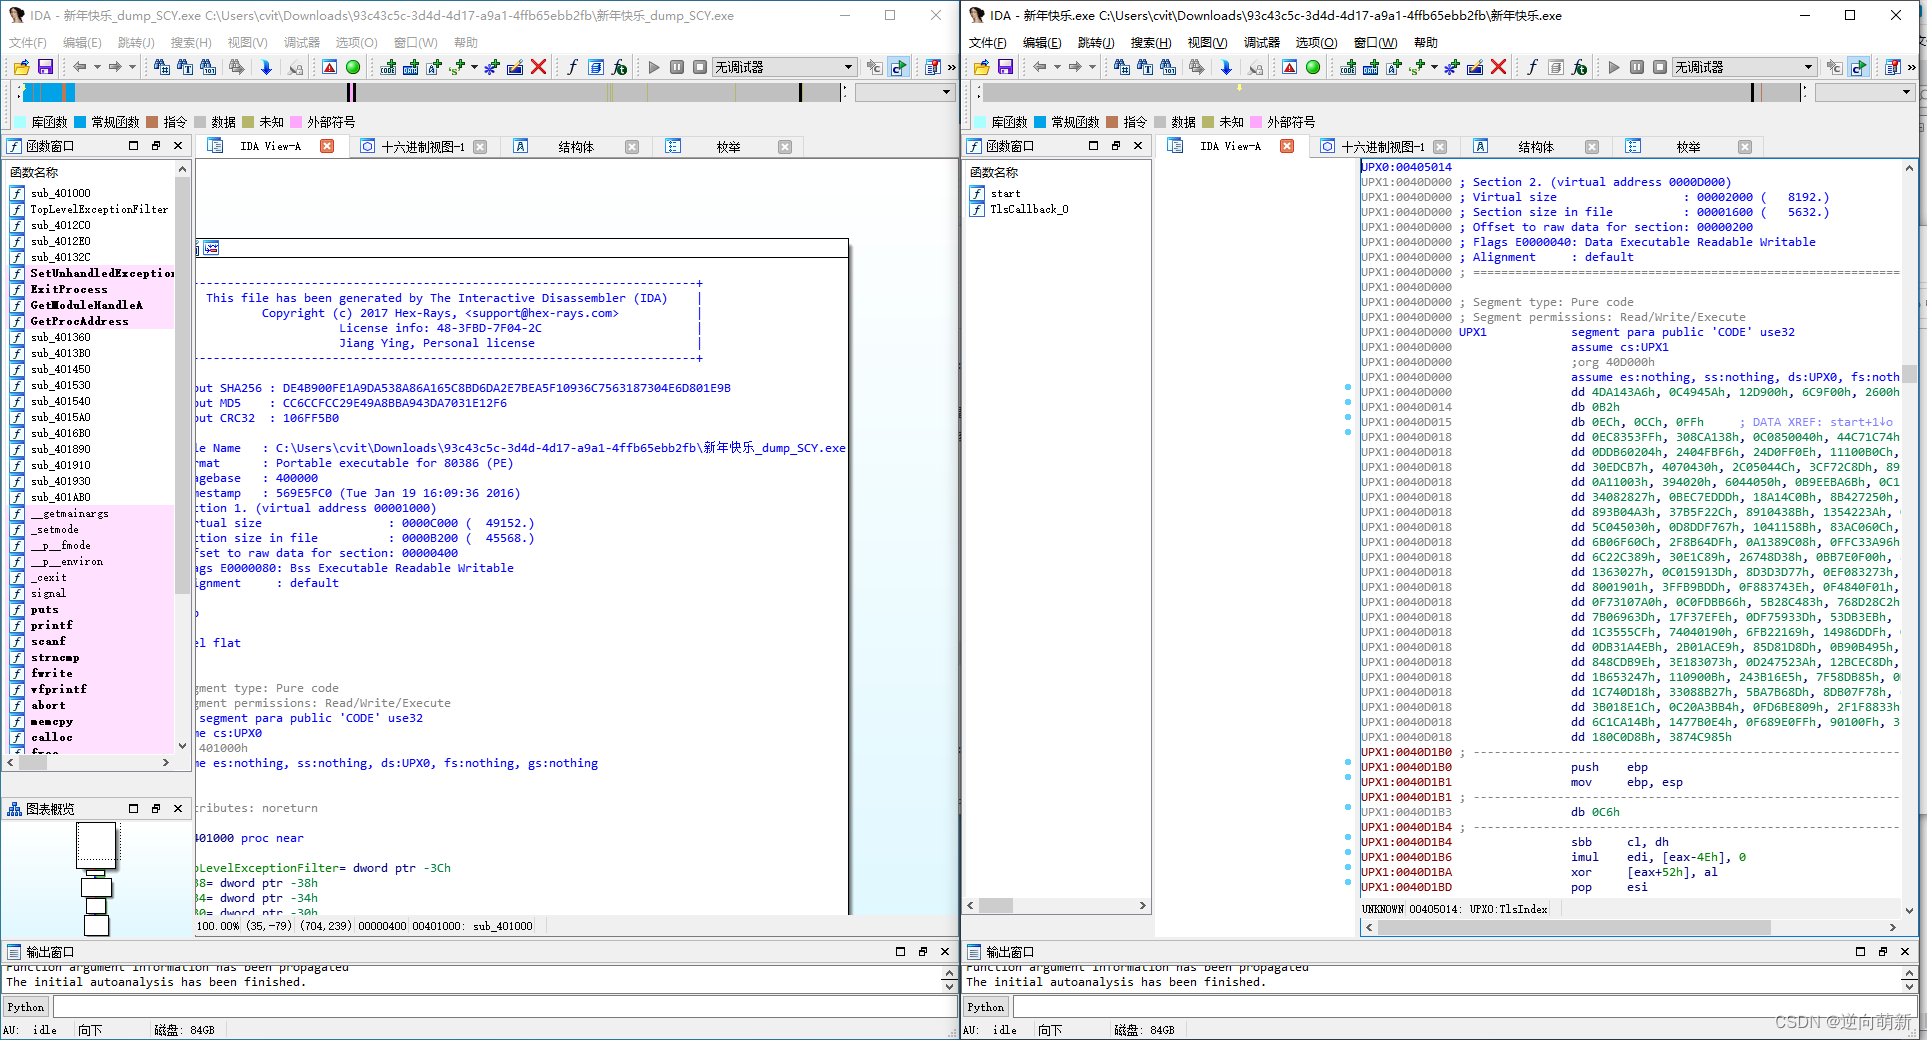
Task: Click the blue down-arrow jump icon in right window
Action: coord(1226,67)
